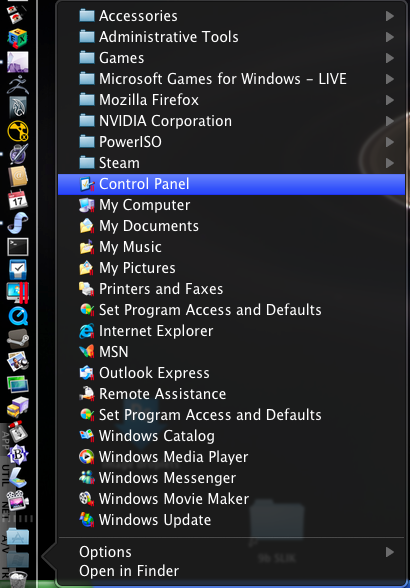Open Windows Catalog
Screen dimensions: 410x588
(x=231, y=436)
